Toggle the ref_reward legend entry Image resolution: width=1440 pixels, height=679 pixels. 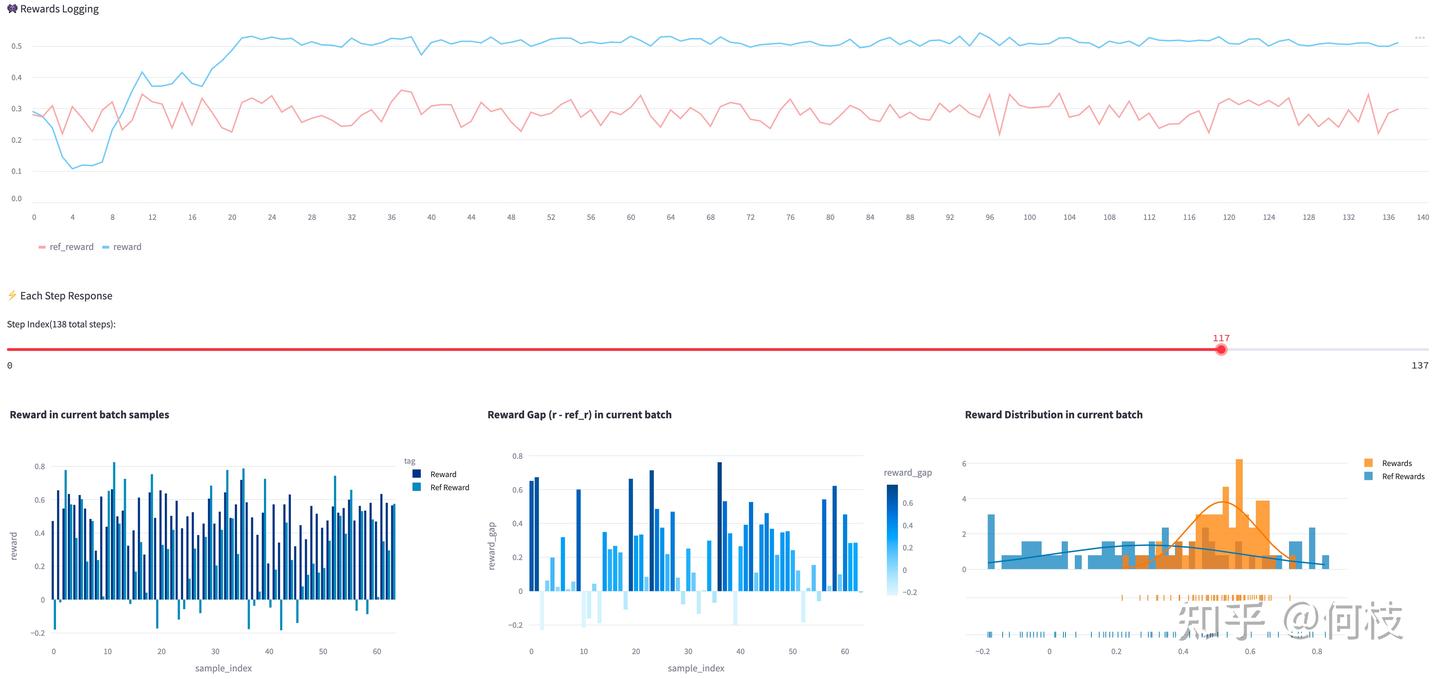click(x=65, y=247)
